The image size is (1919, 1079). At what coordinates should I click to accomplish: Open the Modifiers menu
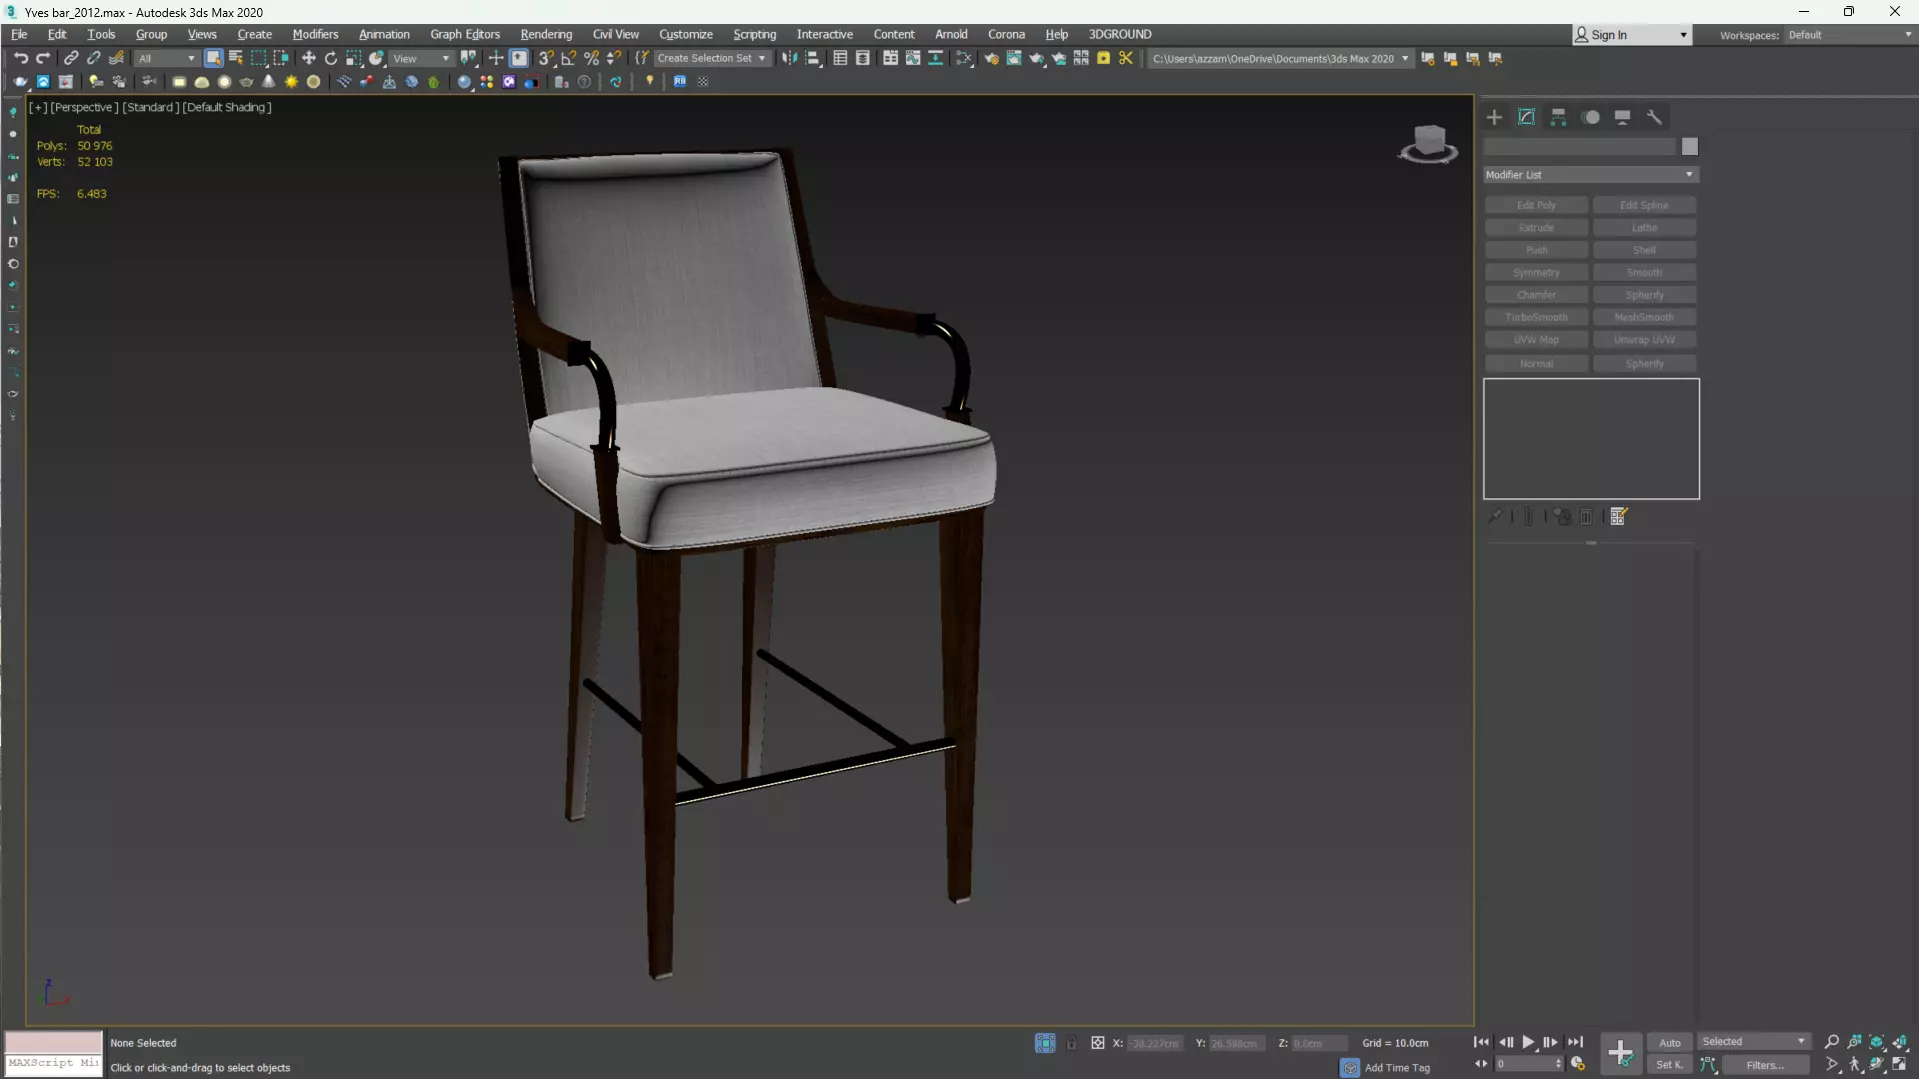(315, 34)
